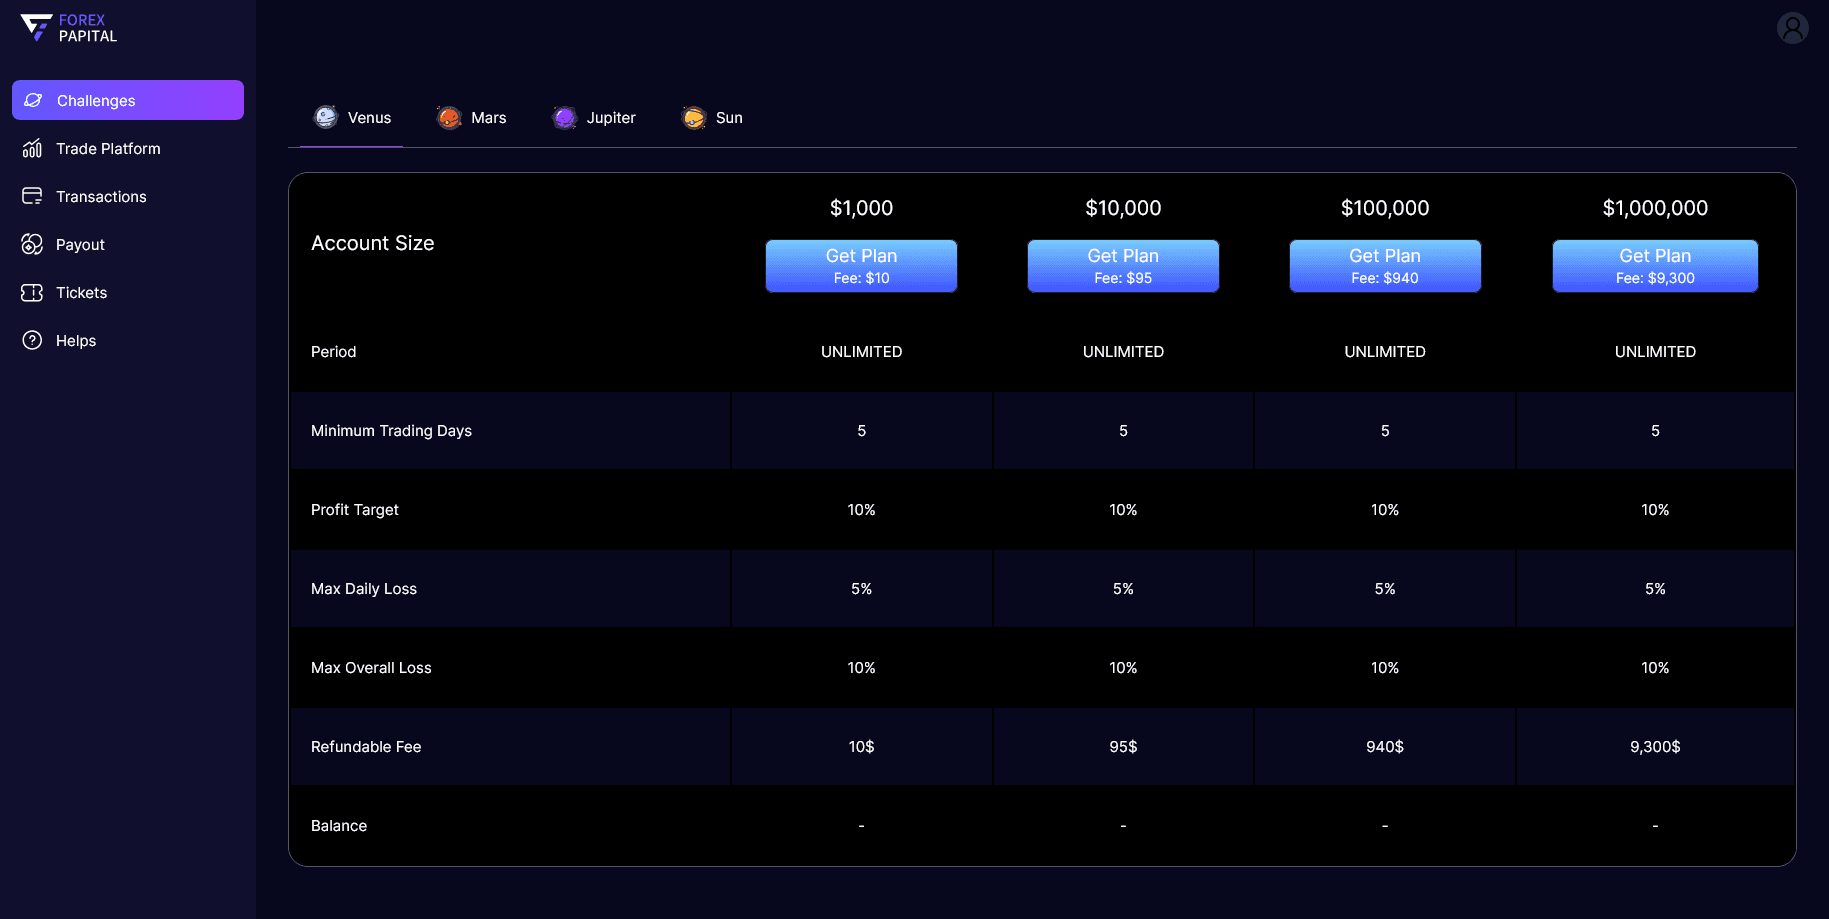Click the Challenges planet icon in sidebar
The width and height of the screenshot is (1829, 919).
click(x=33, y=100)
